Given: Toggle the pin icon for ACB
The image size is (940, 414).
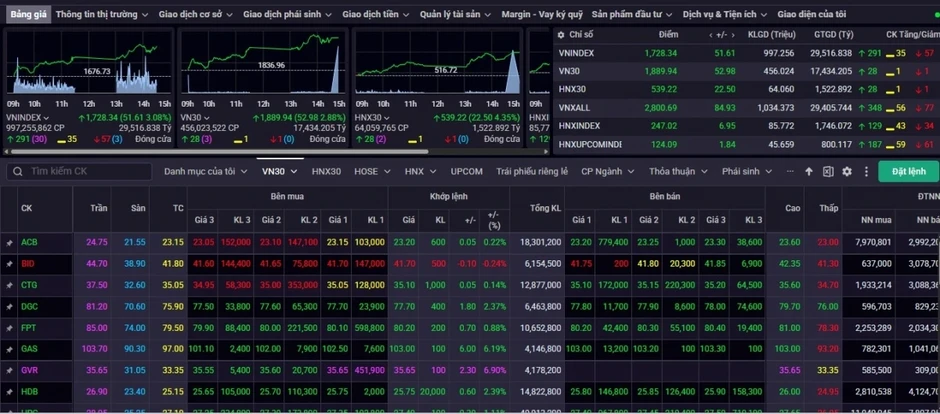Looking at the screenshot, I should [x=9, y=243].
